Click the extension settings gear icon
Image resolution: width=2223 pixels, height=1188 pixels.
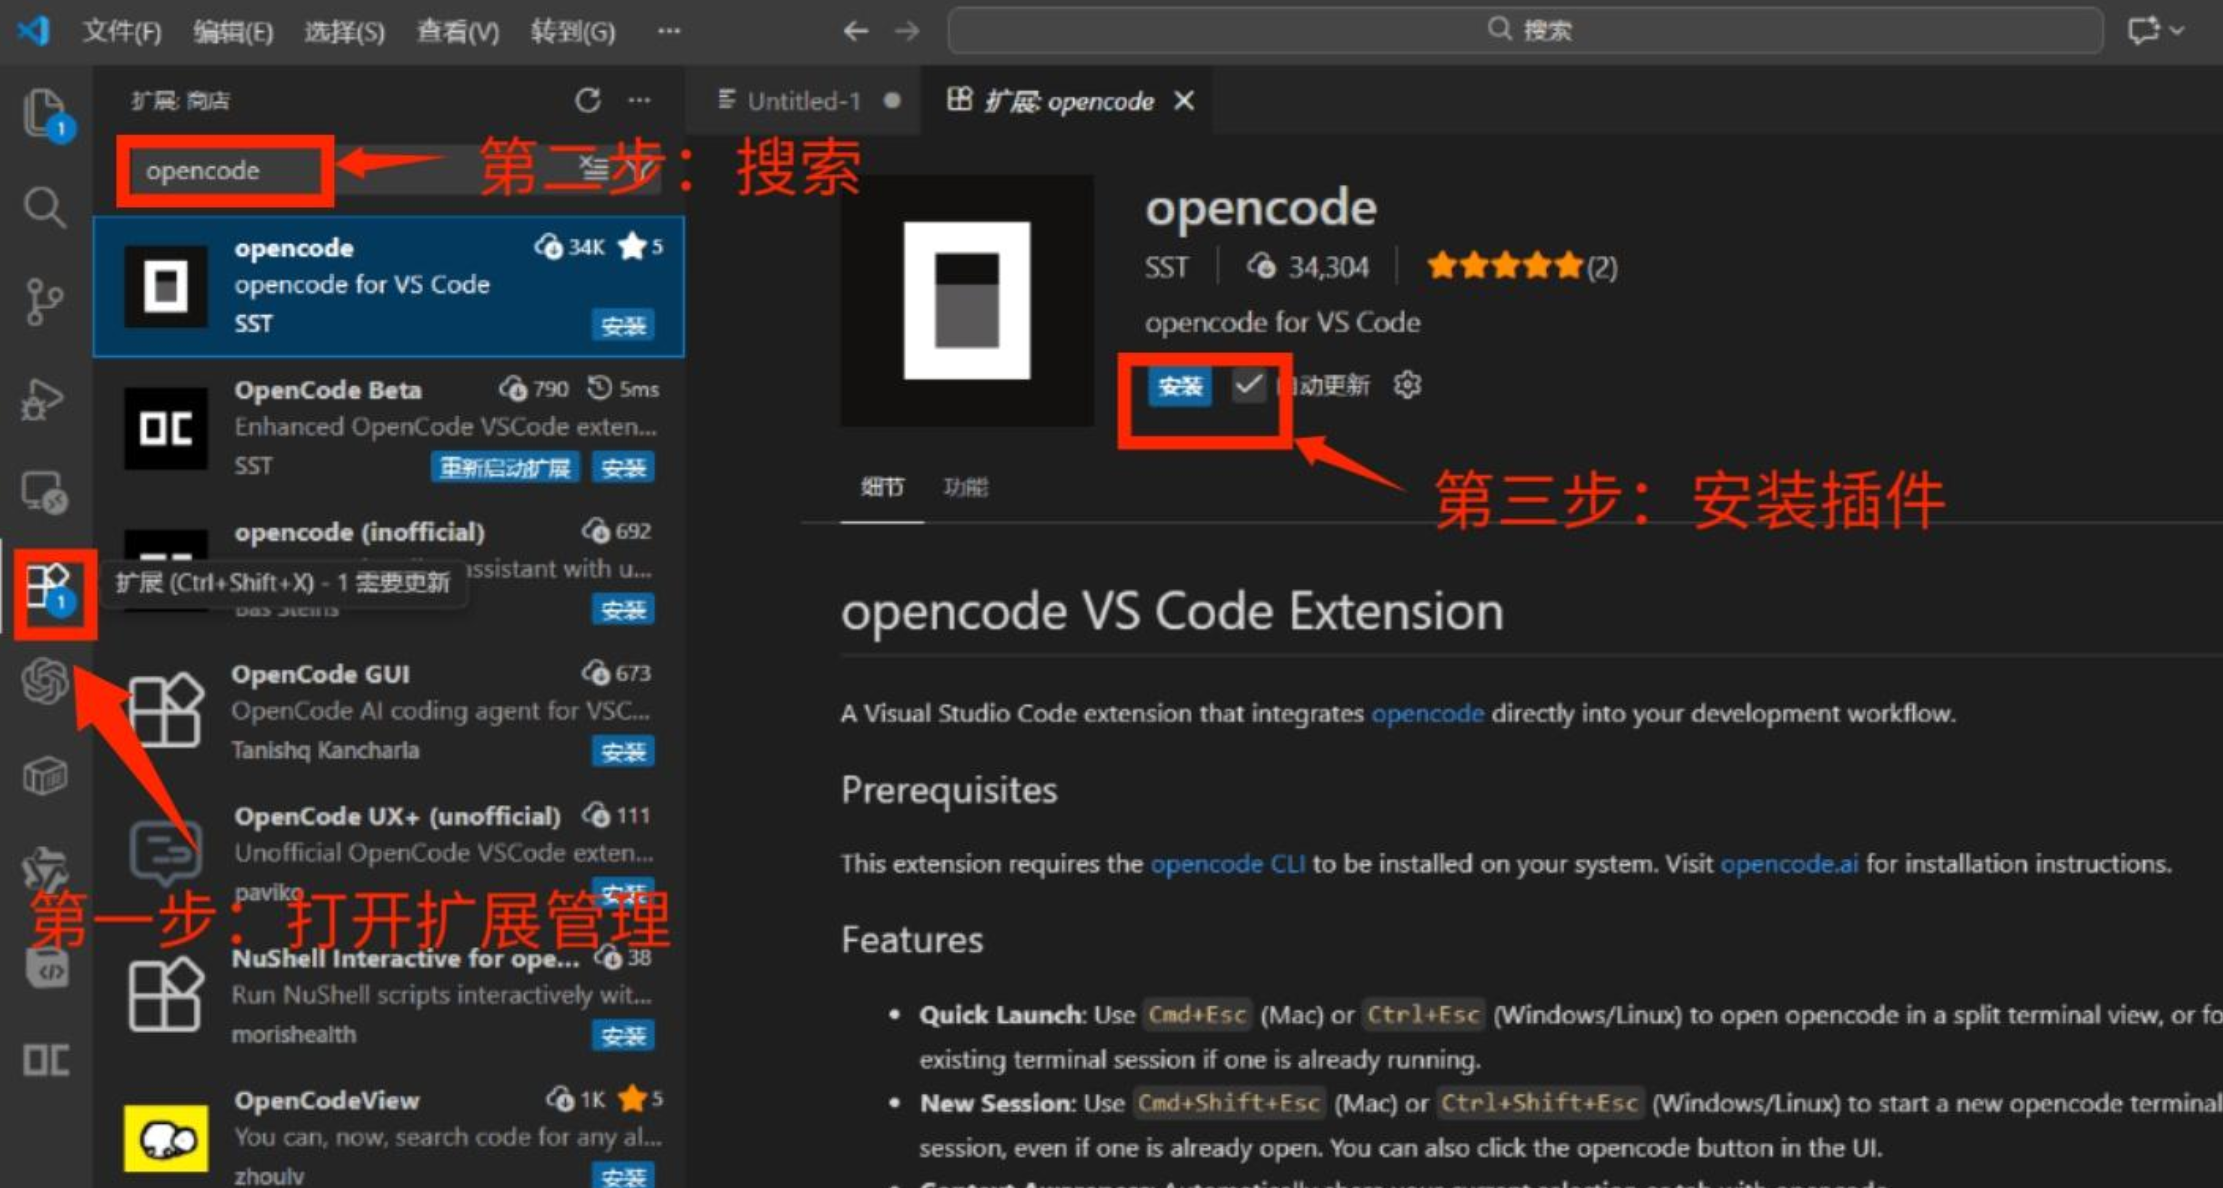1407,385
